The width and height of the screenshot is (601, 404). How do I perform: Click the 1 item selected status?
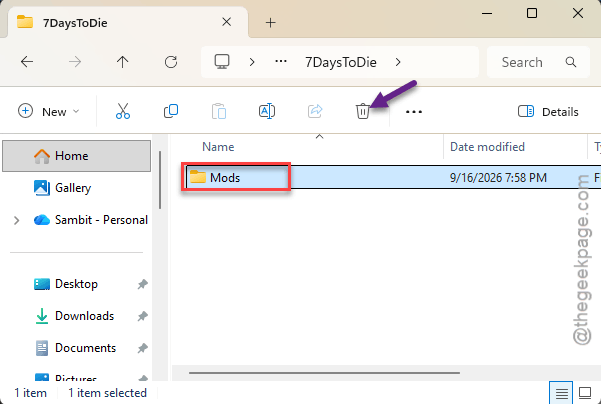click(107, 393)
